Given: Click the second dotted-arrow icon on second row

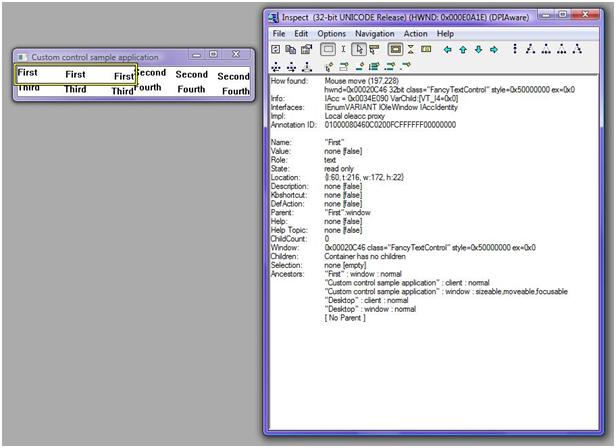Looking at the screenshot, I should point(292,67).
